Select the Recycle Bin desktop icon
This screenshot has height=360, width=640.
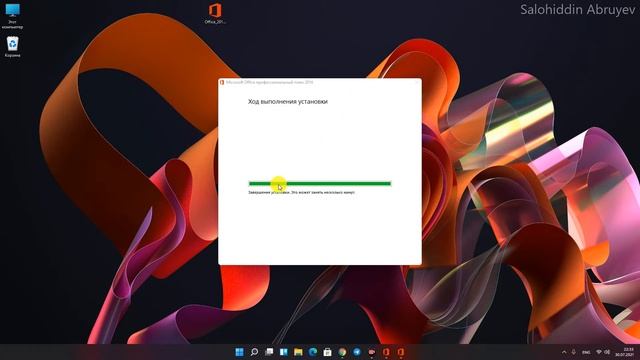[12, 47]
